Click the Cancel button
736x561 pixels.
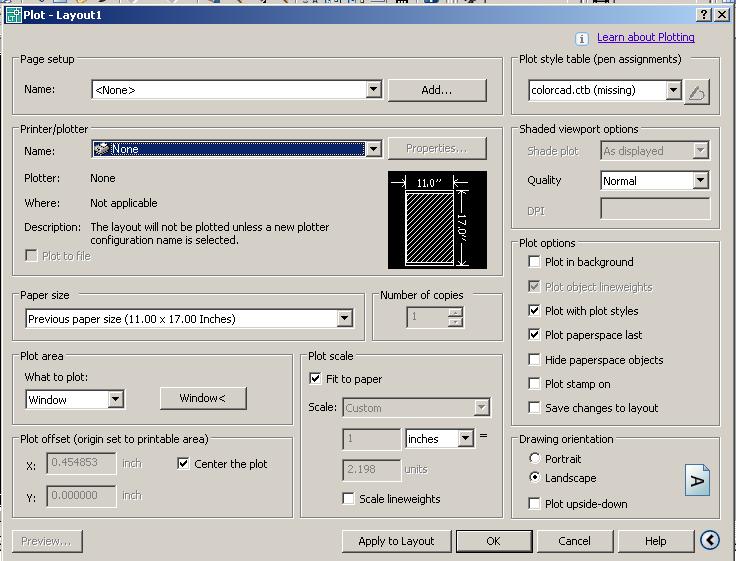pos(575,541)
